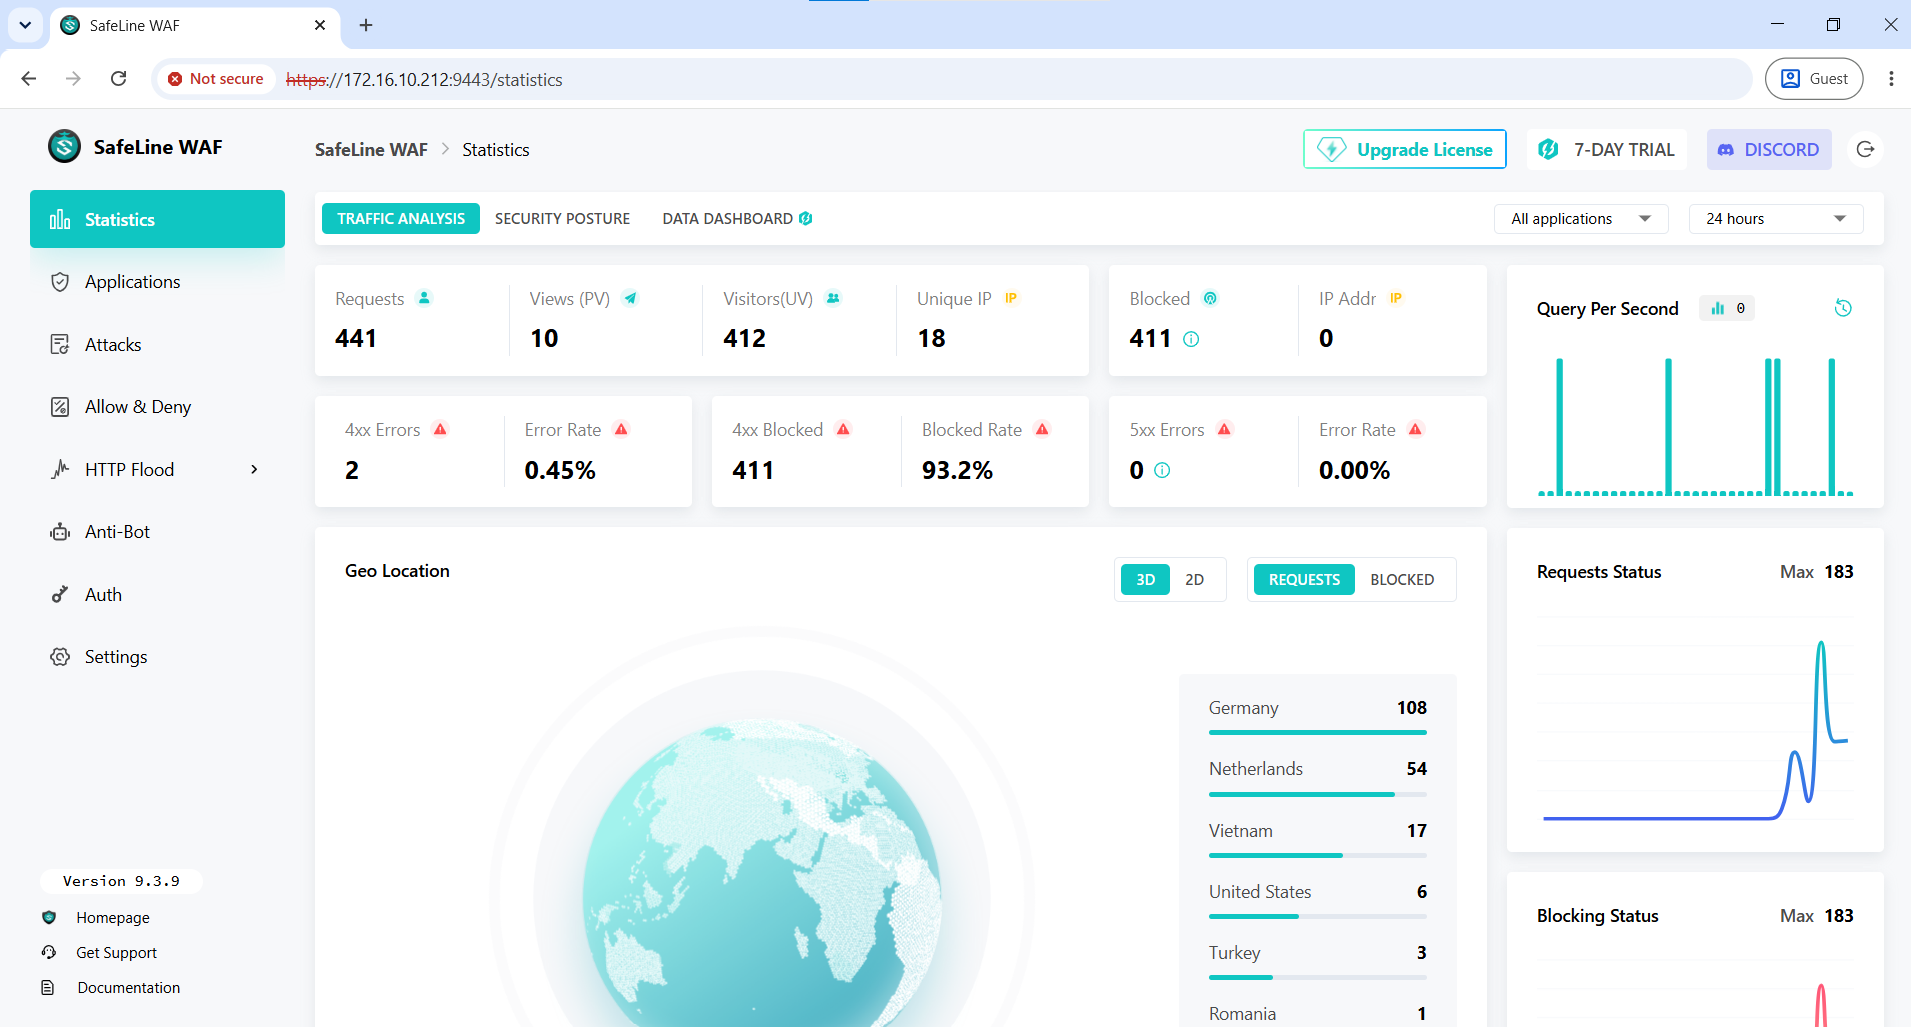Click the Vietnam requests progress bar
1911x1027 pixels.
coord(1318,855)
